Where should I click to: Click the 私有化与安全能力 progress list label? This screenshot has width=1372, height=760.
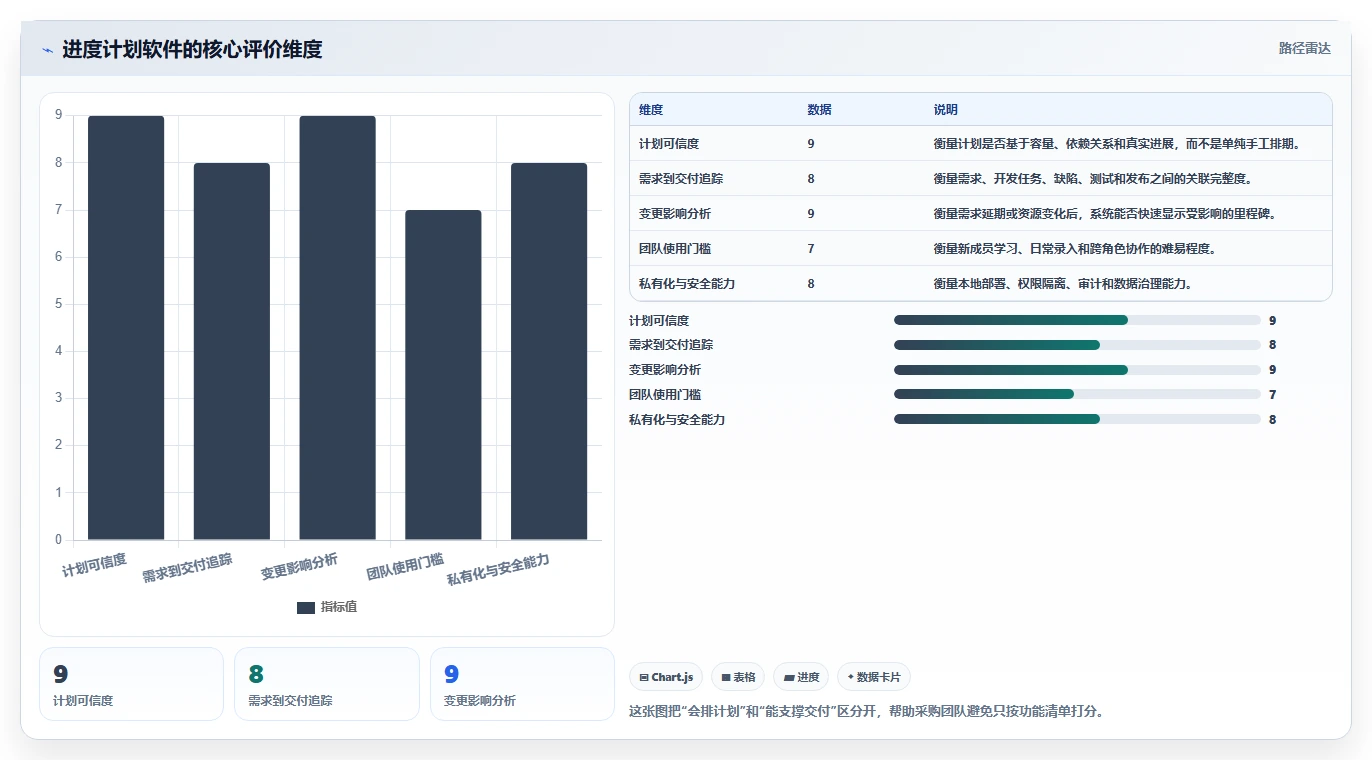click(677, 420)
